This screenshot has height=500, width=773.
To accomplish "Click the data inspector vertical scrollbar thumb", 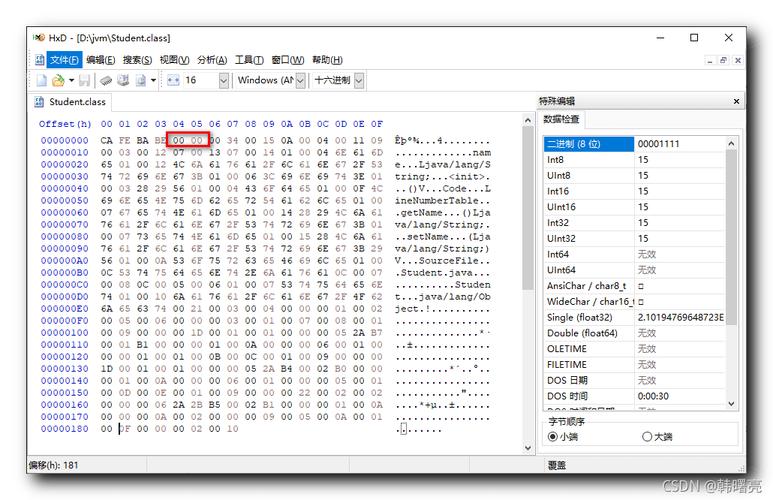I will pos(731,237).
